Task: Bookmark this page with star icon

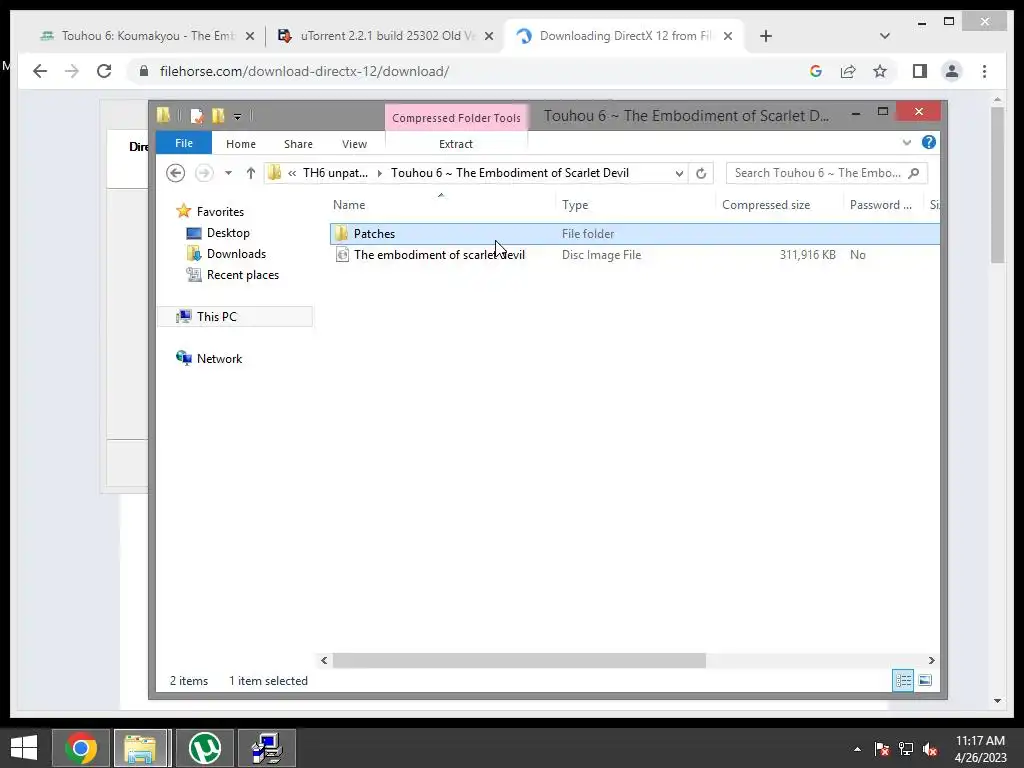Action: tap(880, 71)
